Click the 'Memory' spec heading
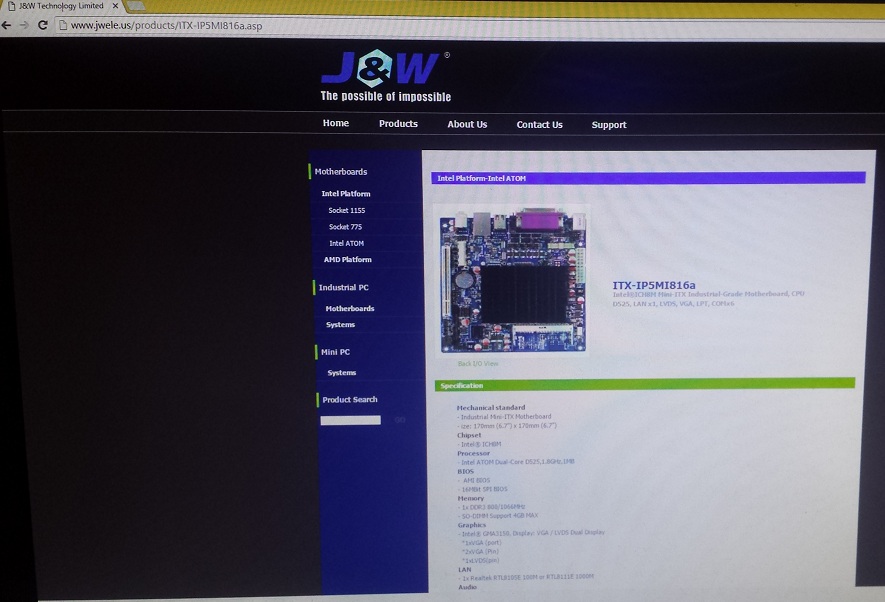The width and height of the screenshot is (885, 602). click(471, 498)
